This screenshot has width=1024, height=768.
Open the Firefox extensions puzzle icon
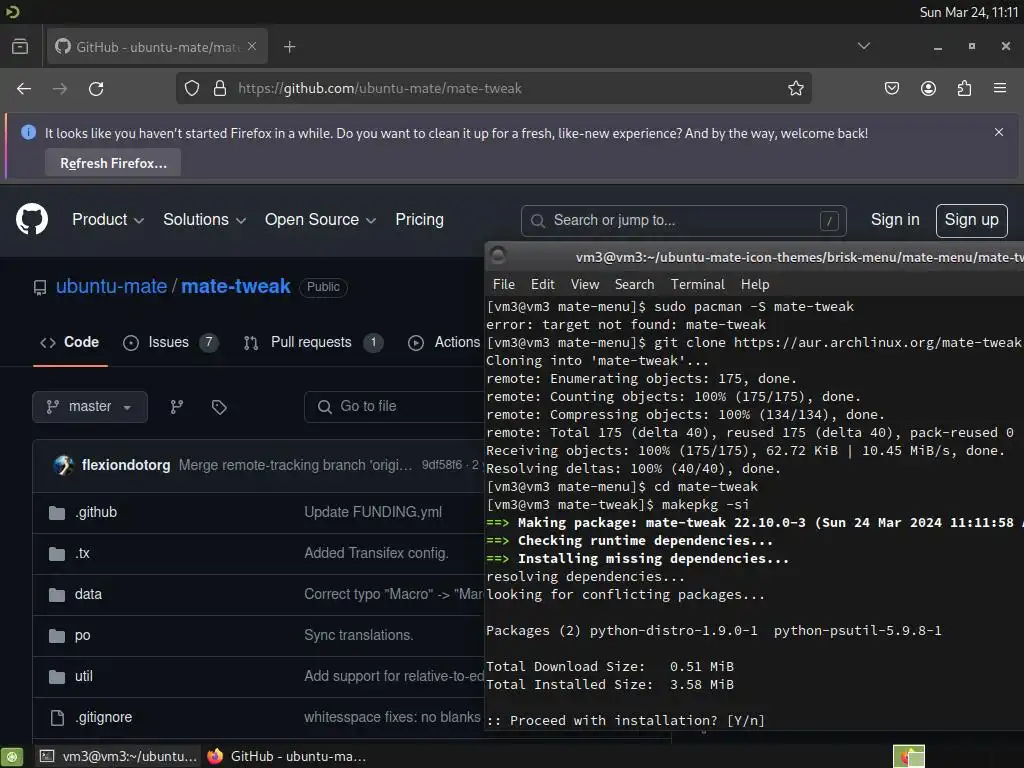click(964, 88)
